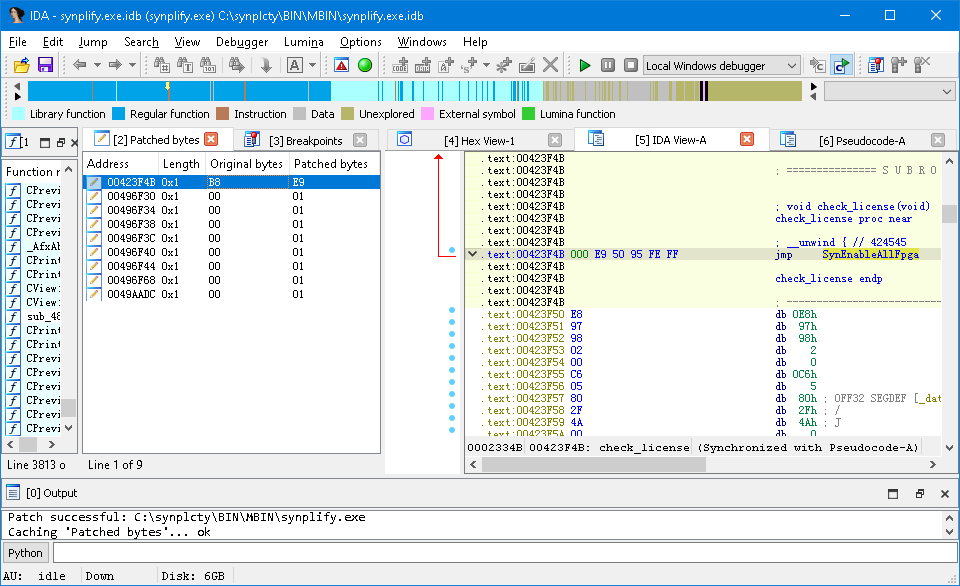
Task: Open the Debugger menu
Action: click(242, 42)
